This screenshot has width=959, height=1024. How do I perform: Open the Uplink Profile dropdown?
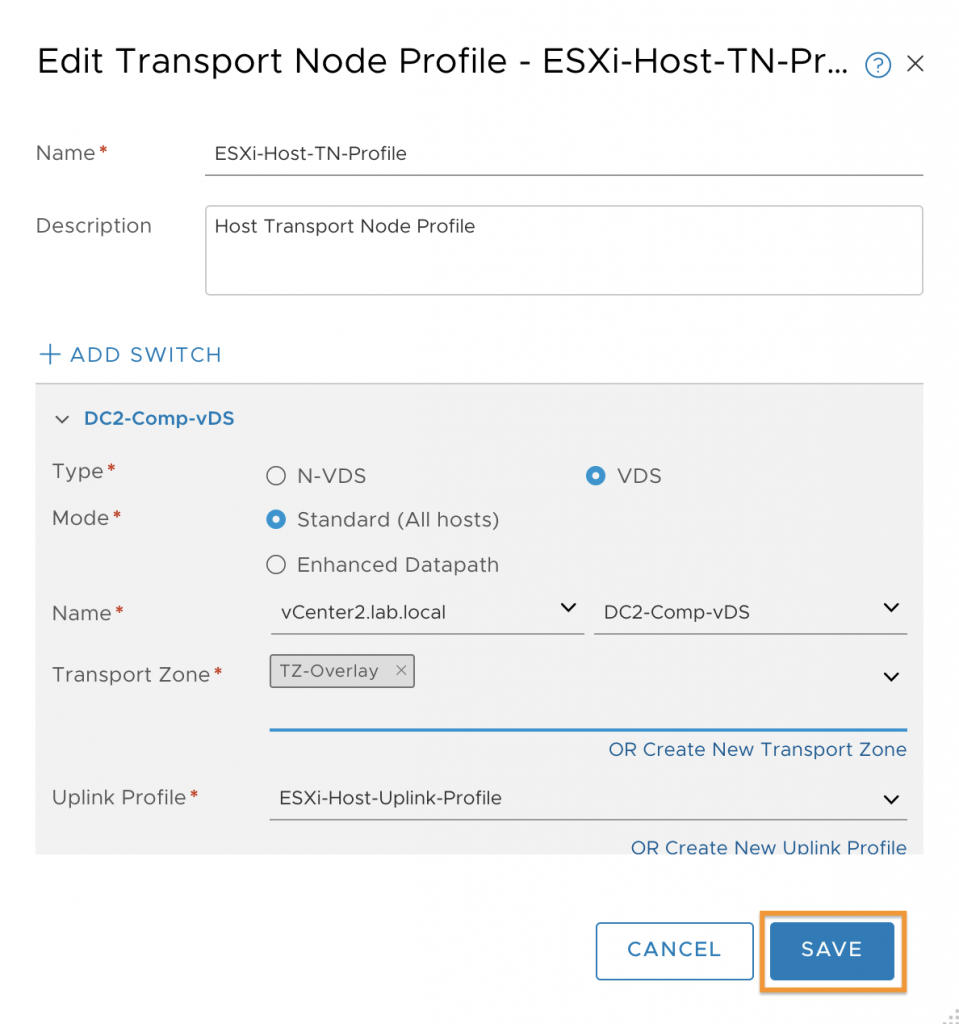click(x=588, y=798)
